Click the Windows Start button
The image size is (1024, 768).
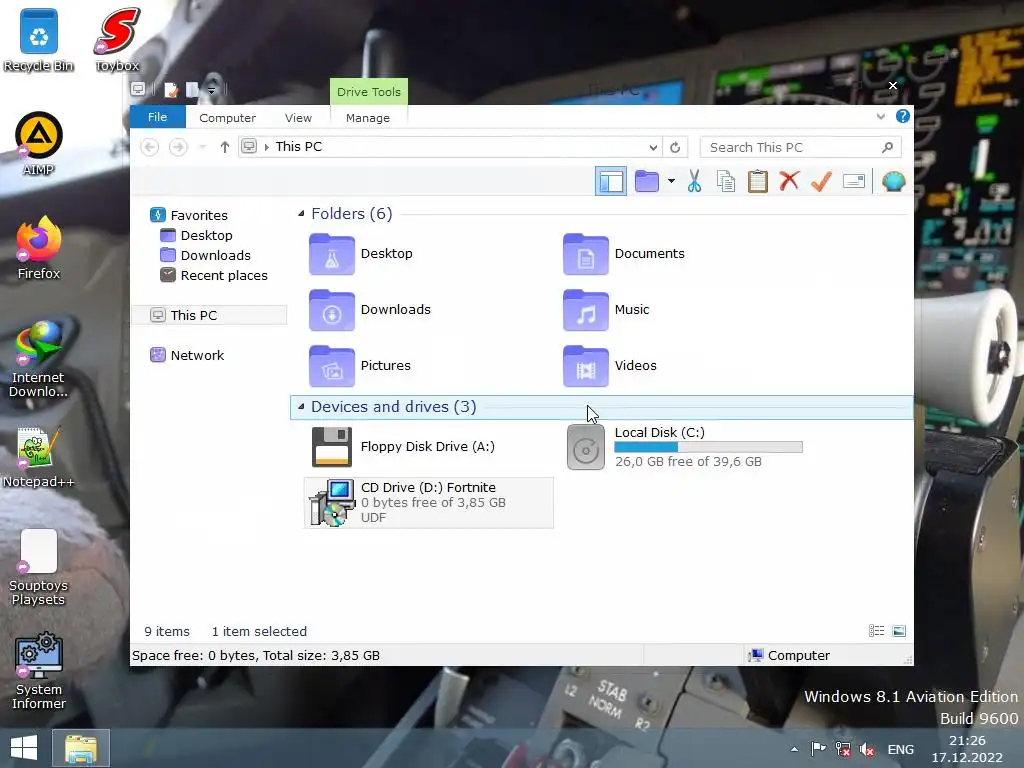[24, 748]
